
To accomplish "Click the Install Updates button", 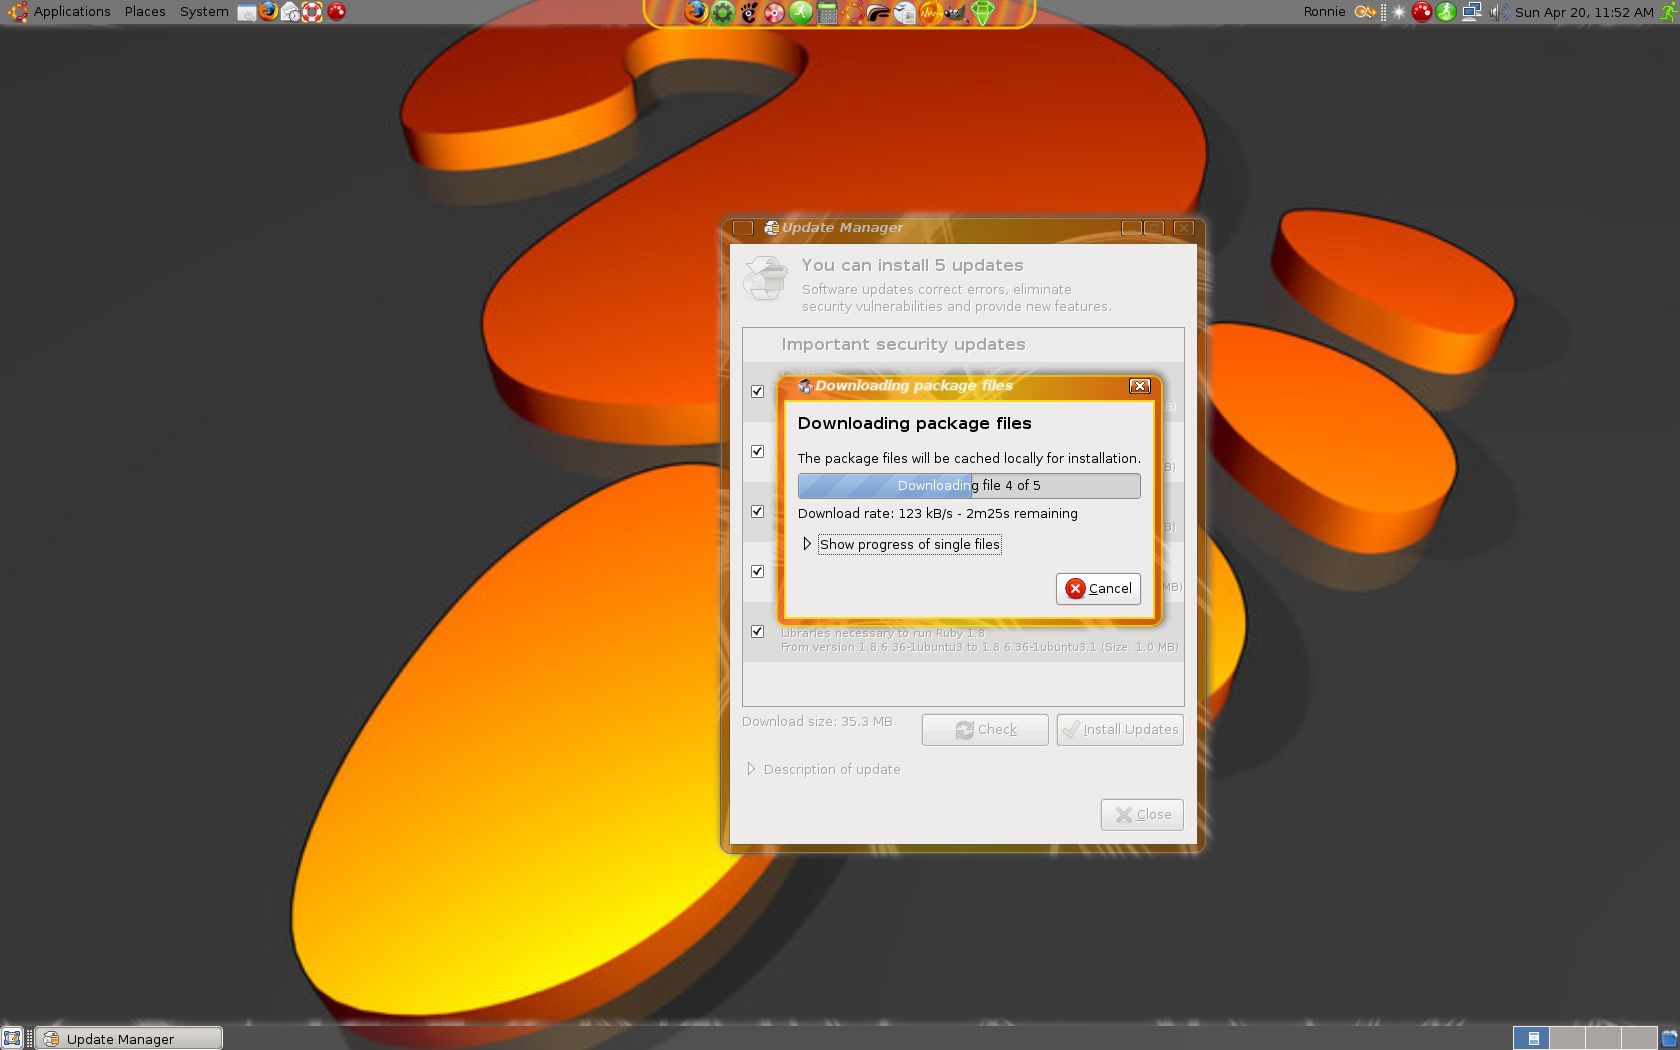I will tap(1120, 729).
